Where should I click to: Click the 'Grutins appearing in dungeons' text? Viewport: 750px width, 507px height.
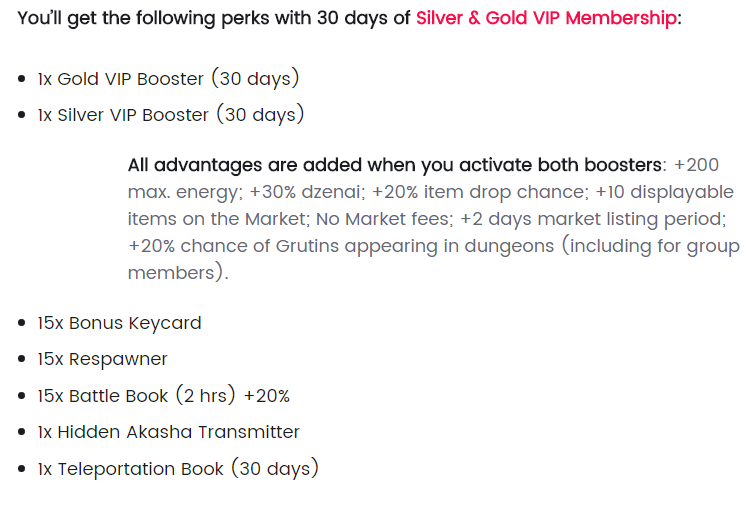(x=415, y=246)
